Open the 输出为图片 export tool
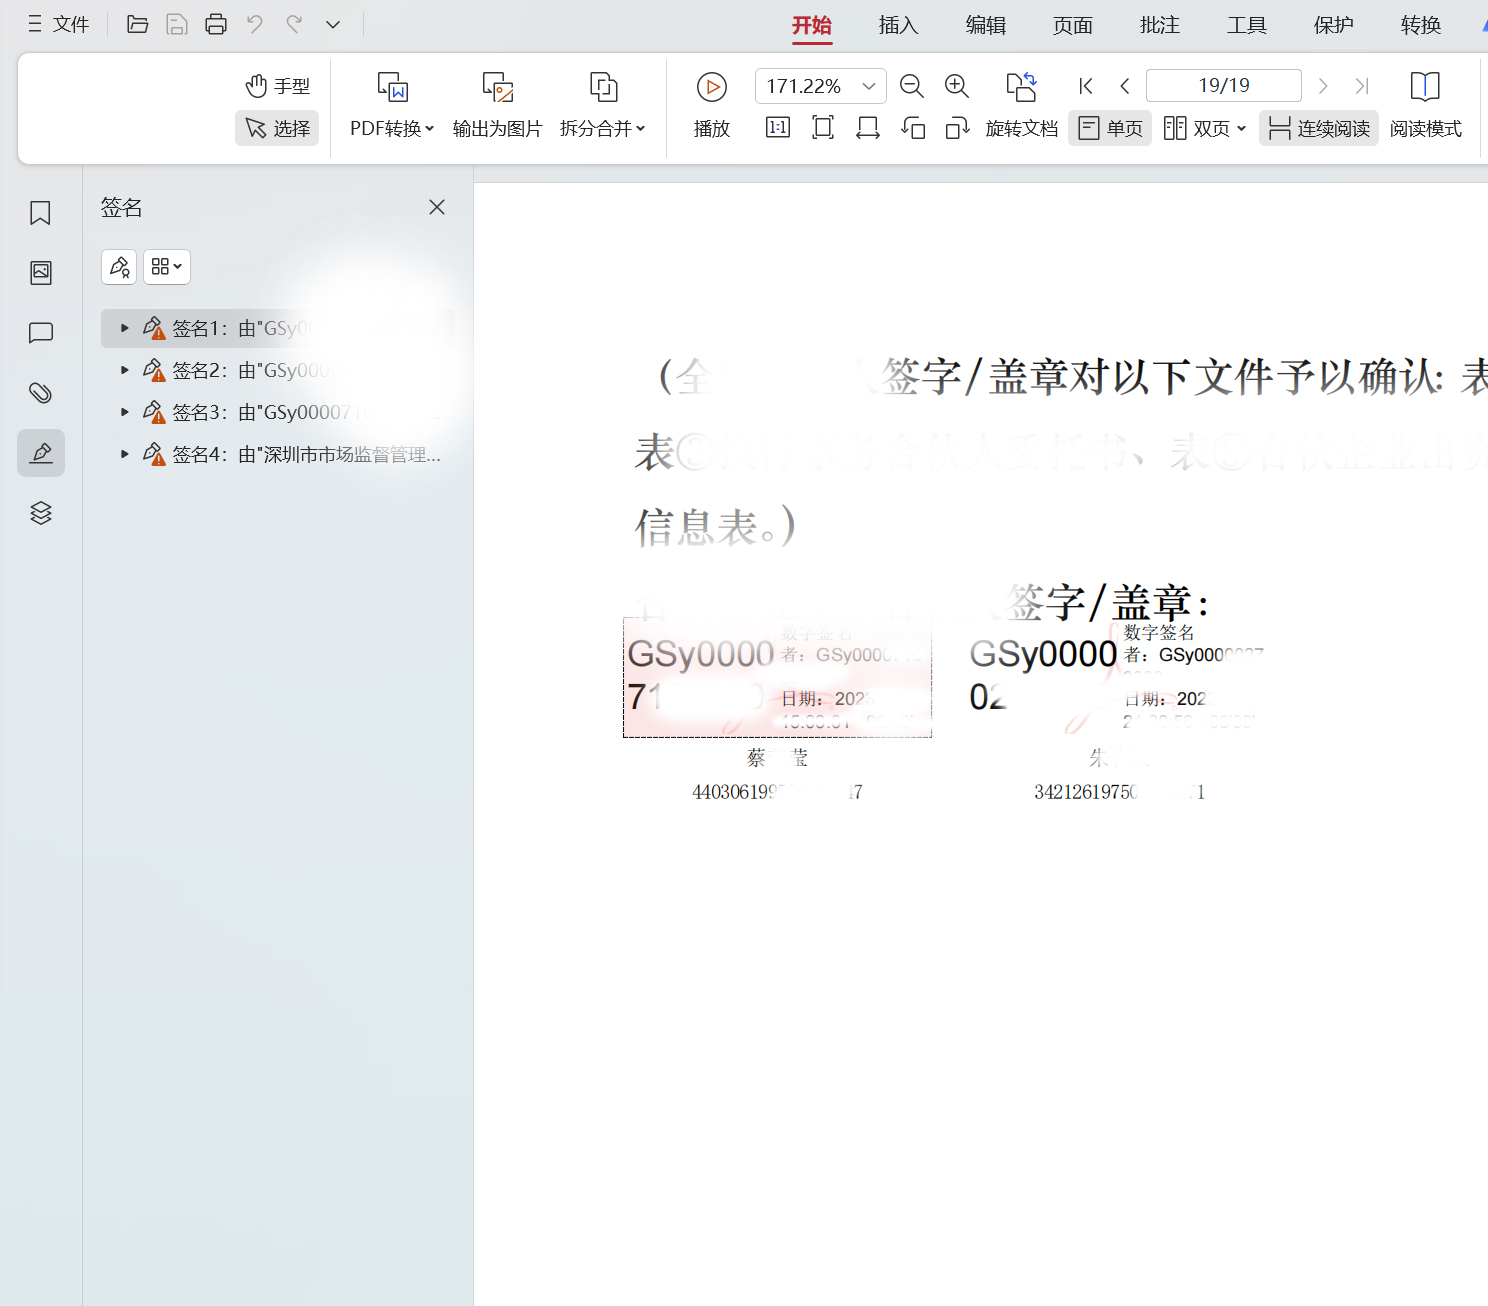1488x1306 pixels. [497, 105]
